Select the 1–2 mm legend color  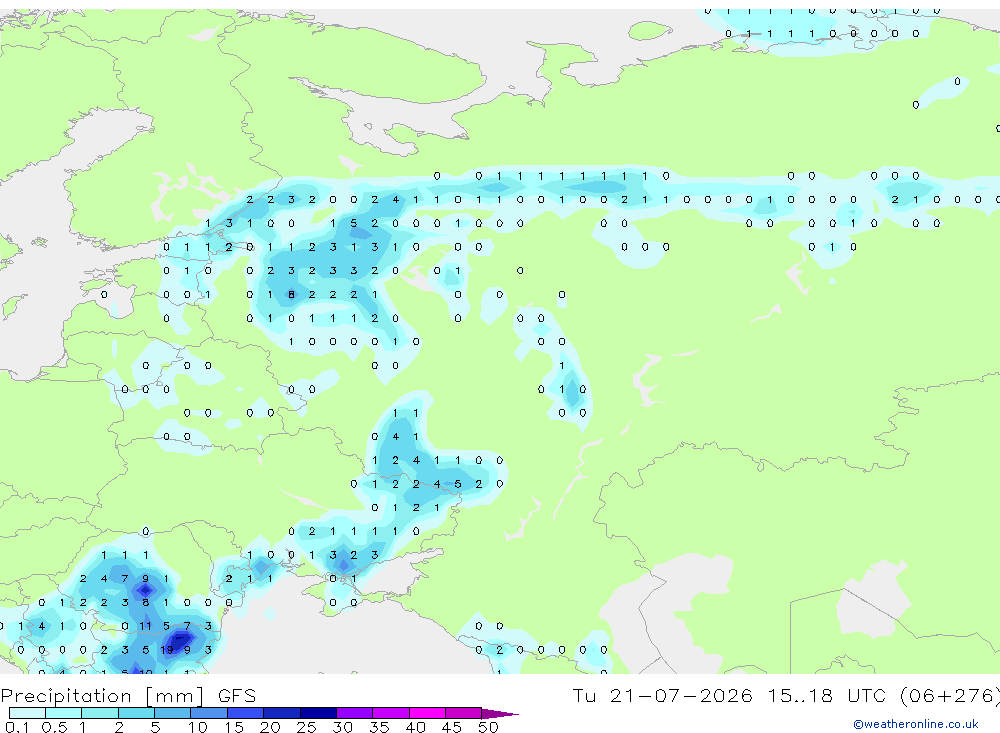click(100, 713)
